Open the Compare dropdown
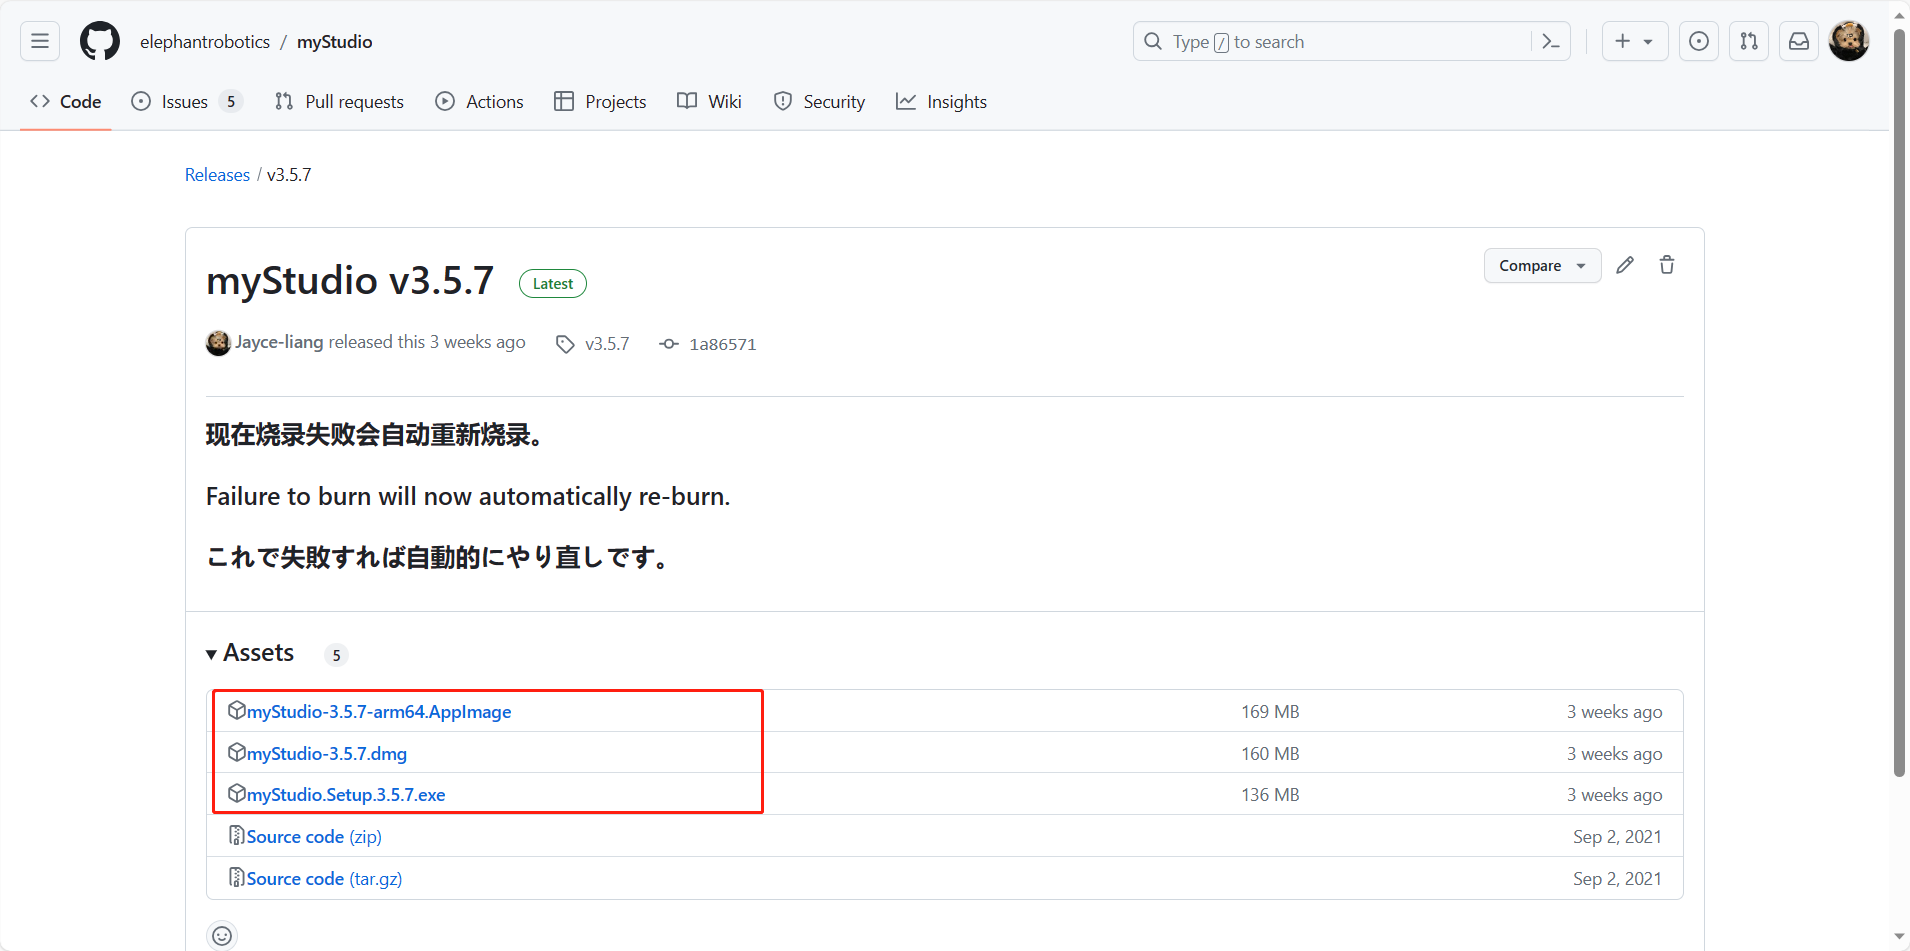This screenshot has height=951, width=1910. click(1542, 265)
